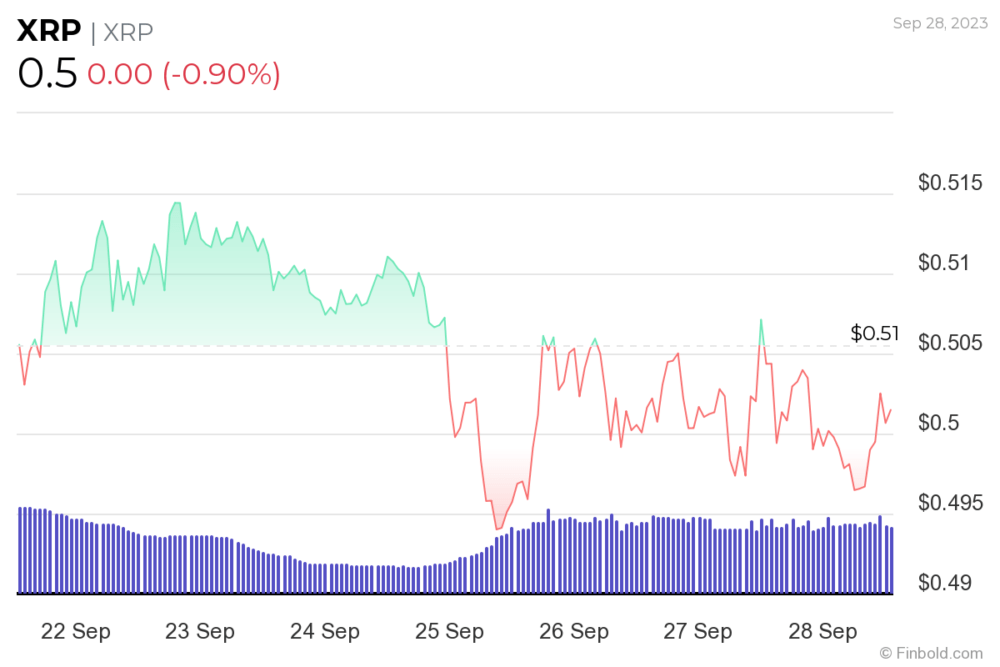Screen dimensions: 1000x667
Task: Select the 23 Sep date label
Action: (x=200, y=631)
